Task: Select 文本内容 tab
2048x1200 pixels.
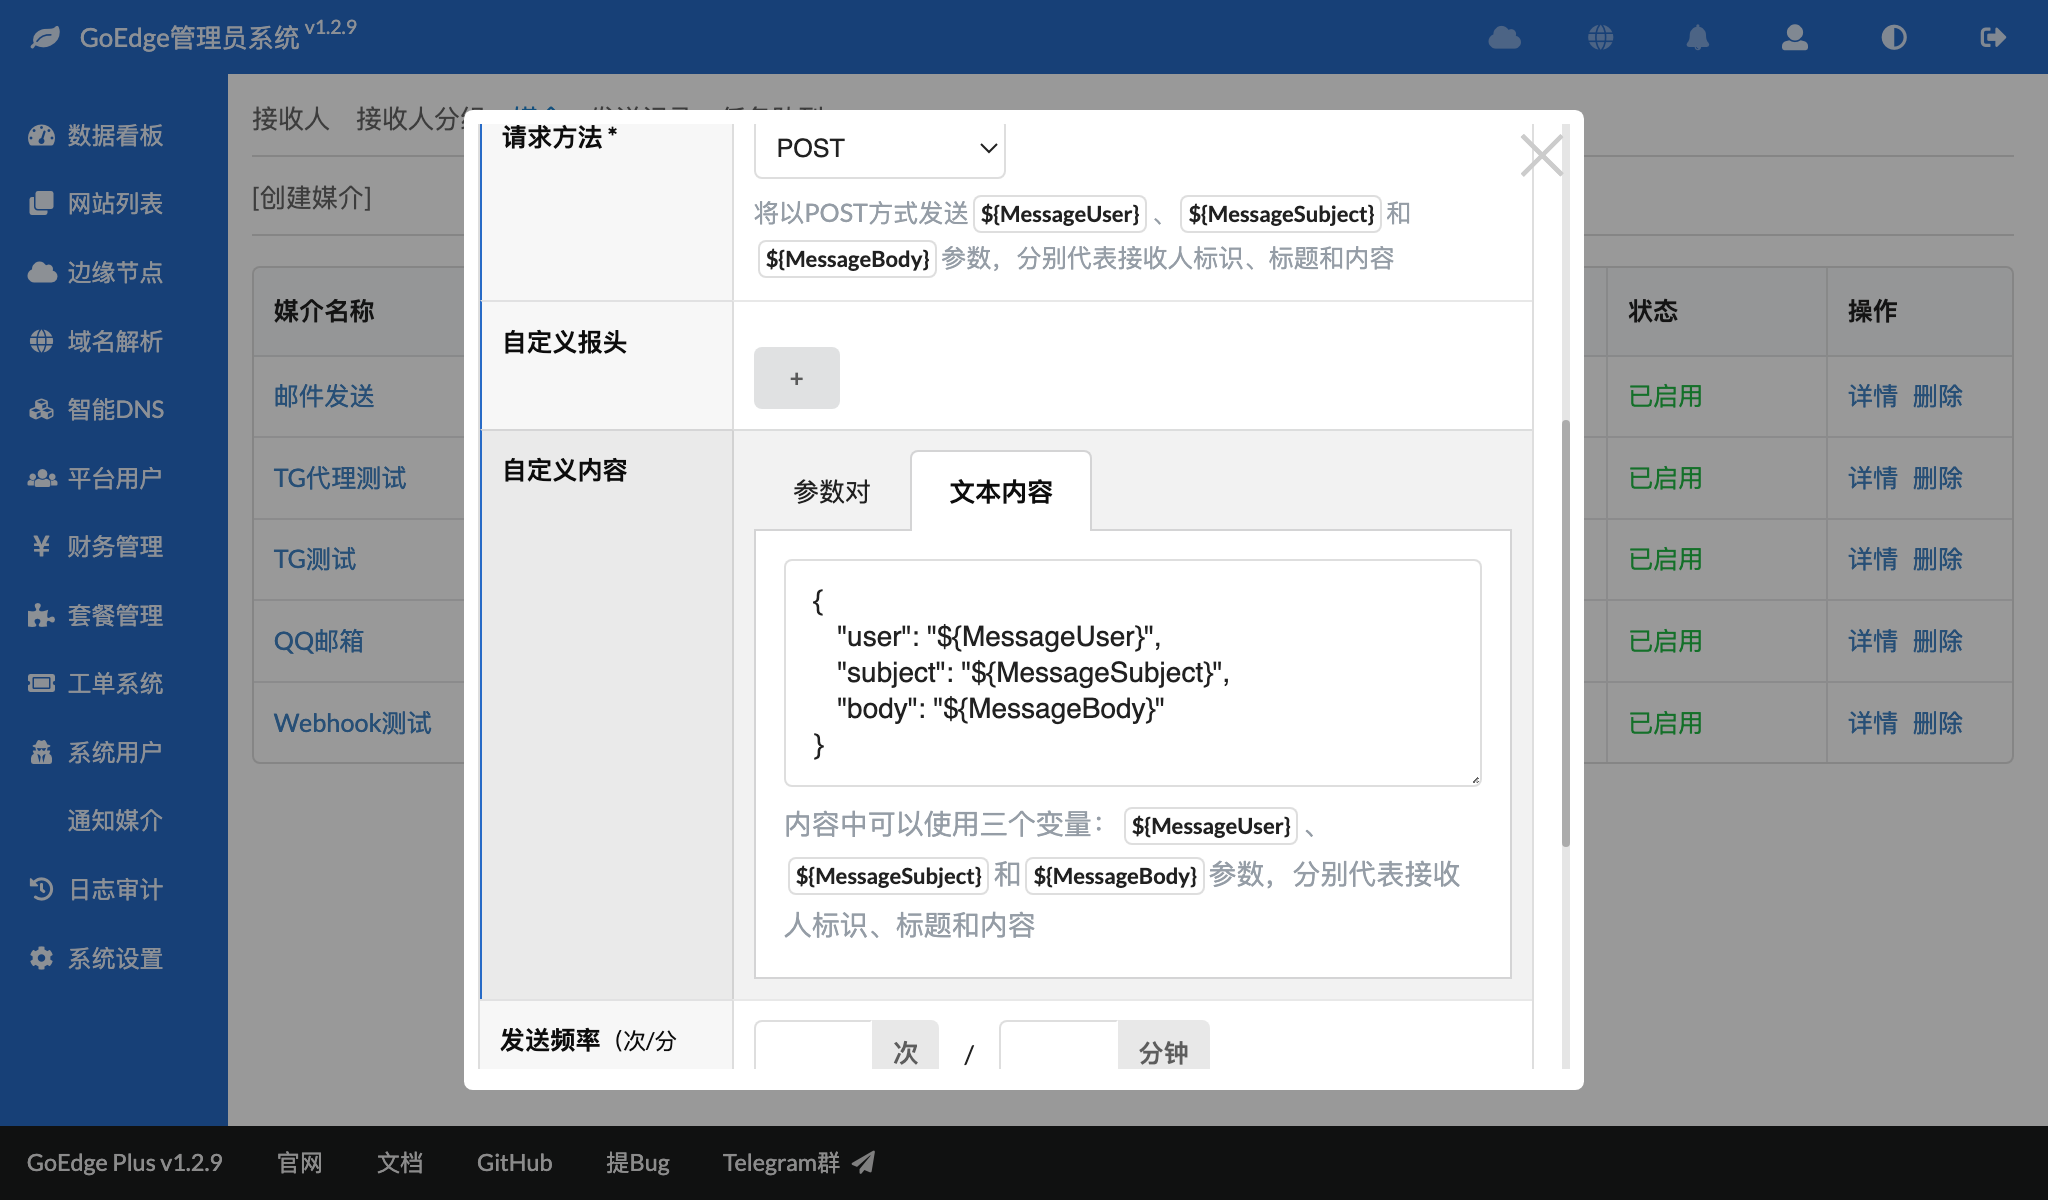Action: tap(1000, 492)
